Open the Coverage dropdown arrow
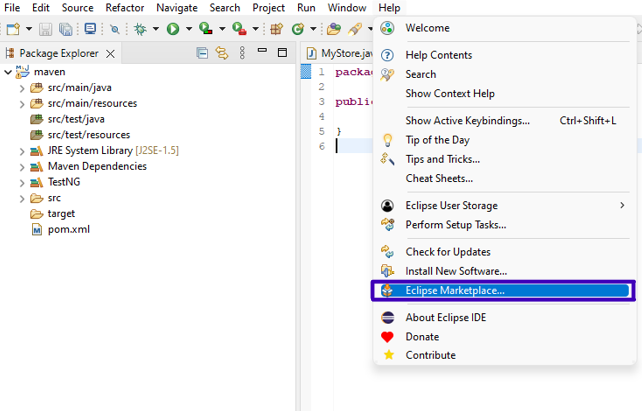Screen dimensions: 642x411 (x=222, y=29)
